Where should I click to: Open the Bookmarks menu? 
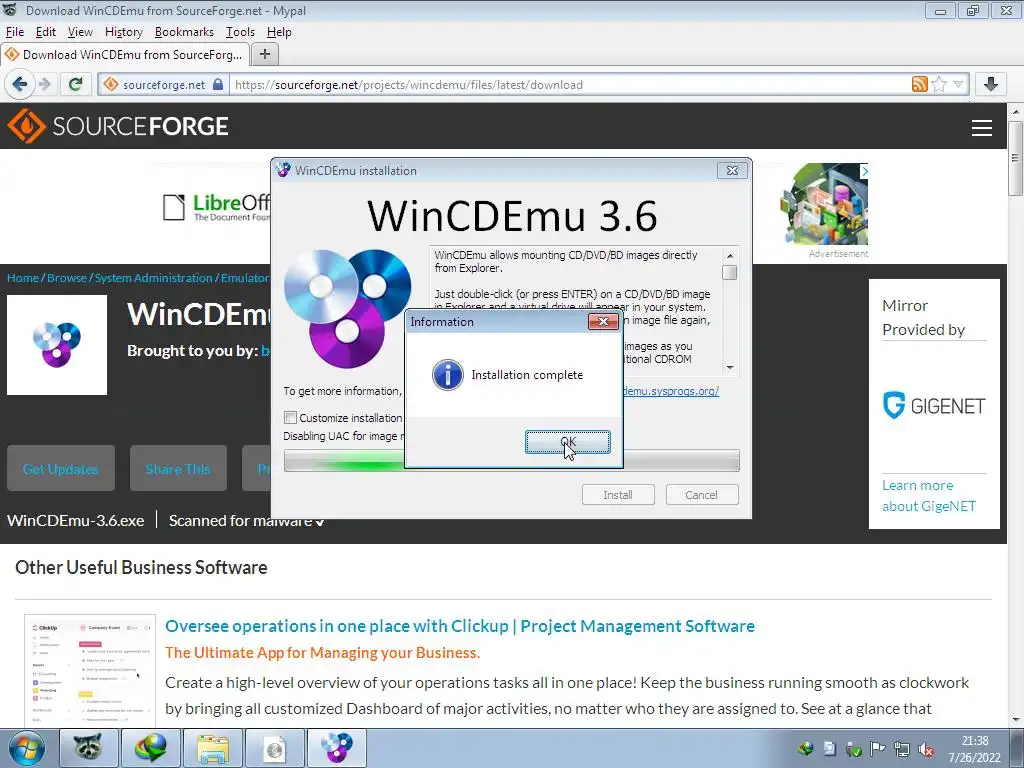(184, 32)
